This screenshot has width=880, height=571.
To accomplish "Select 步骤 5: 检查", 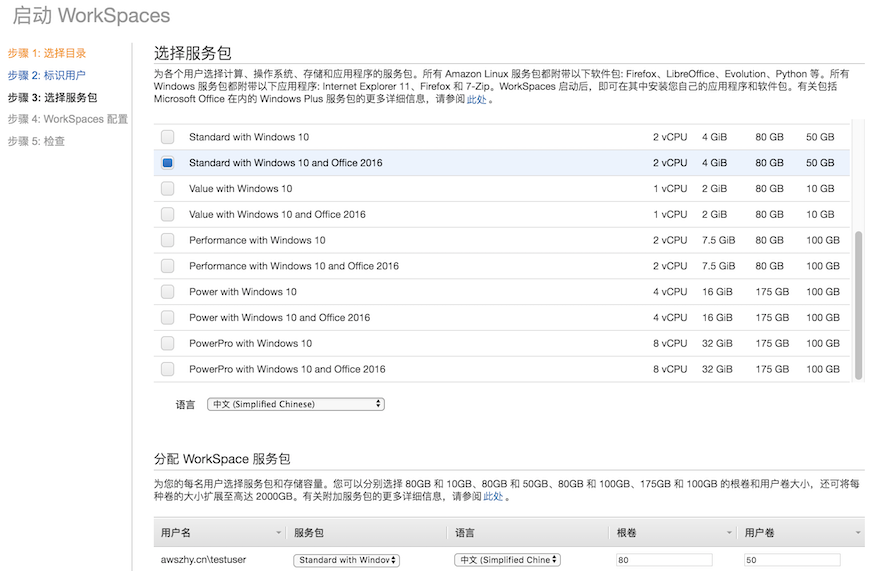I will [x=36, y=141].
